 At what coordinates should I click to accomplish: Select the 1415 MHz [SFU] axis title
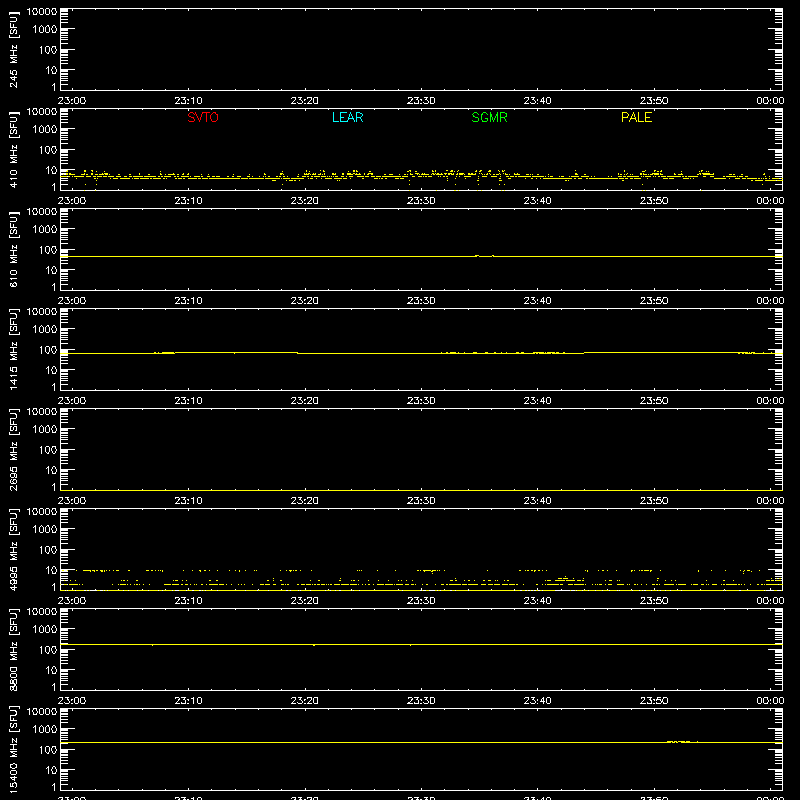14,349
